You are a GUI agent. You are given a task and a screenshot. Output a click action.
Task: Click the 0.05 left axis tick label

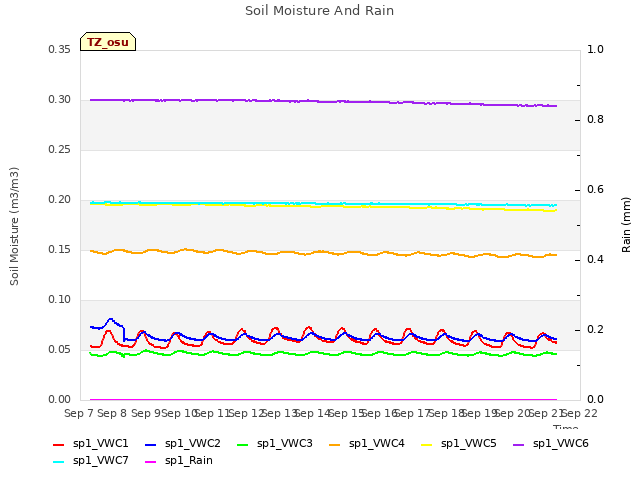point(60,349)
